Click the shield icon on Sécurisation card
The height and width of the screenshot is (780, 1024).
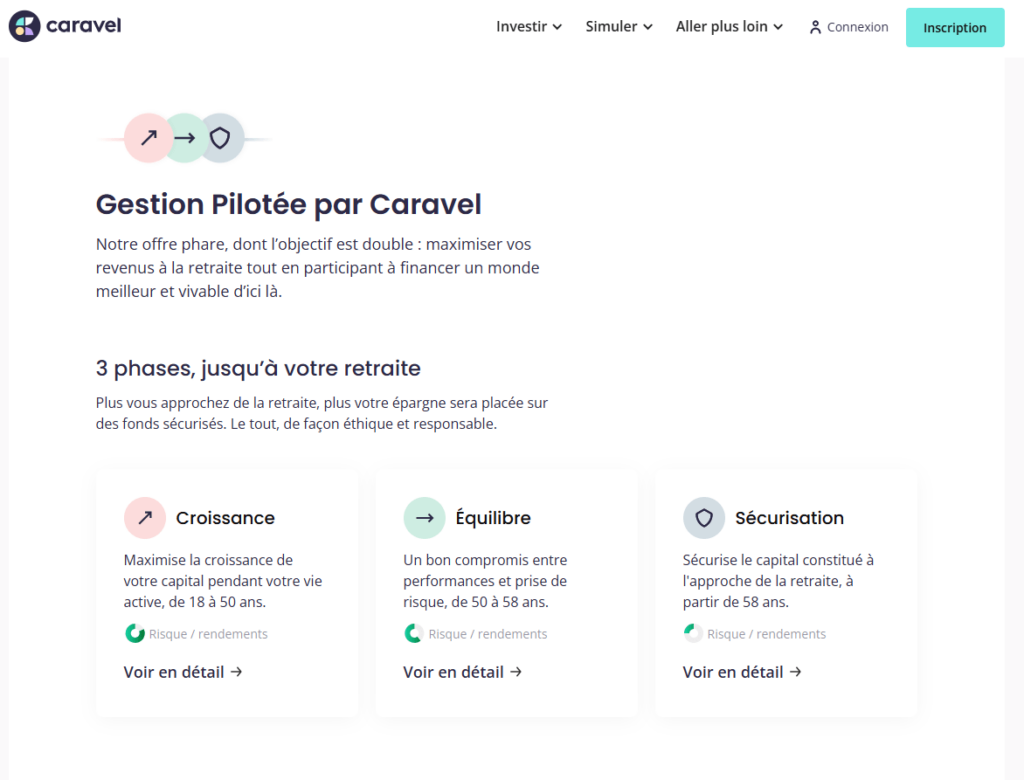click(704, 517)
